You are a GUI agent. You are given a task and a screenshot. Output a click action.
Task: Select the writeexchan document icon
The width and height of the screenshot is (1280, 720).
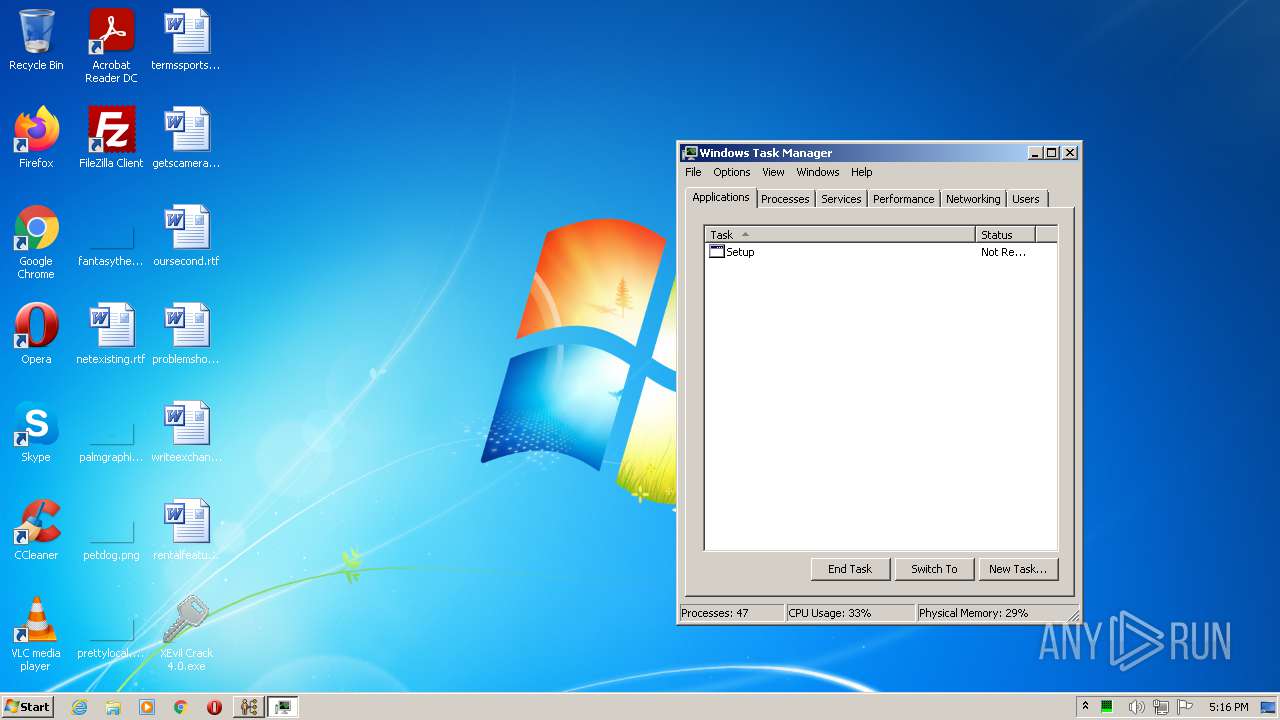186,432
